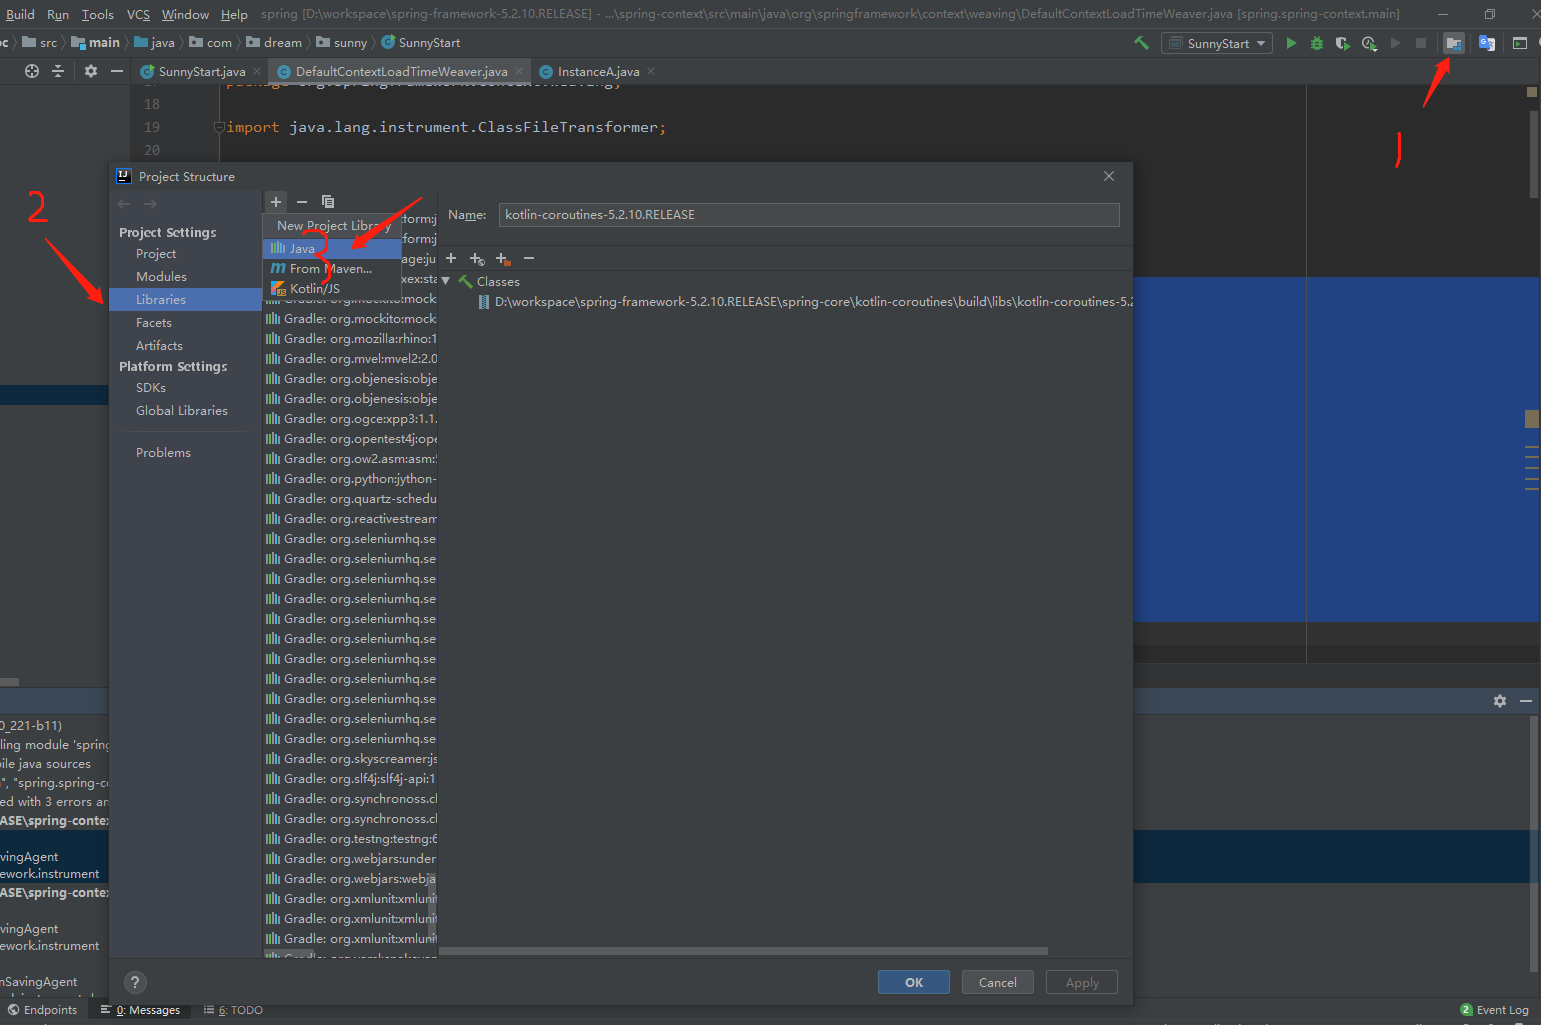Open the SunnyStart run configuration dropdown

(x=1217, y=43)
